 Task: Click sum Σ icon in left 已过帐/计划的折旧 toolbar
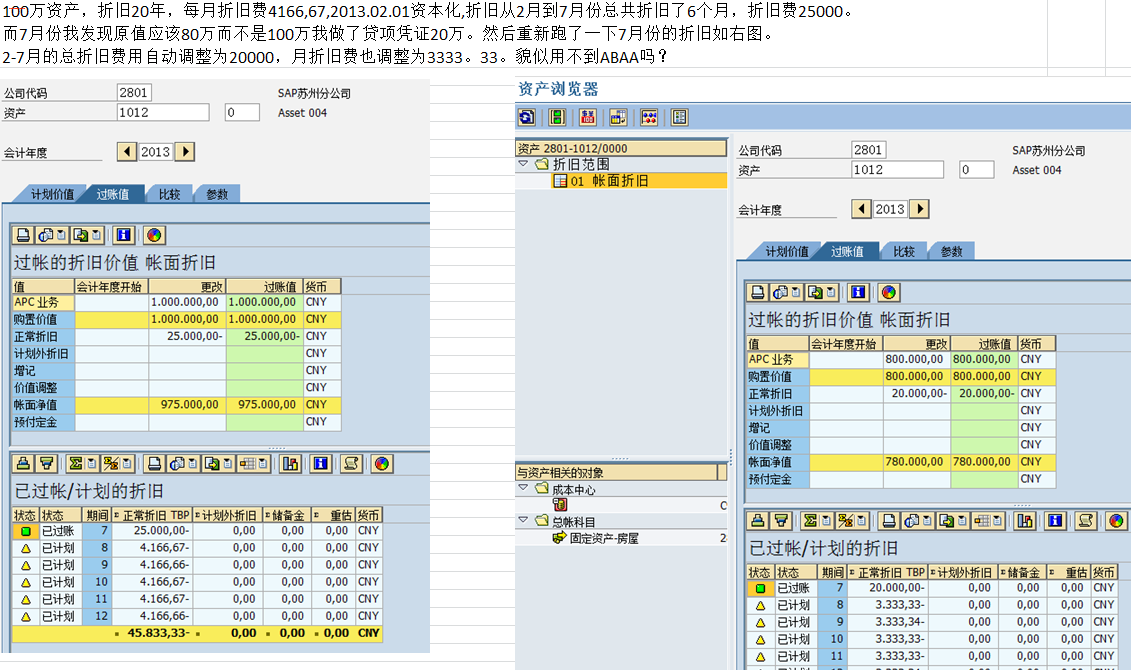pyautogui.click(x=76, y=464)
